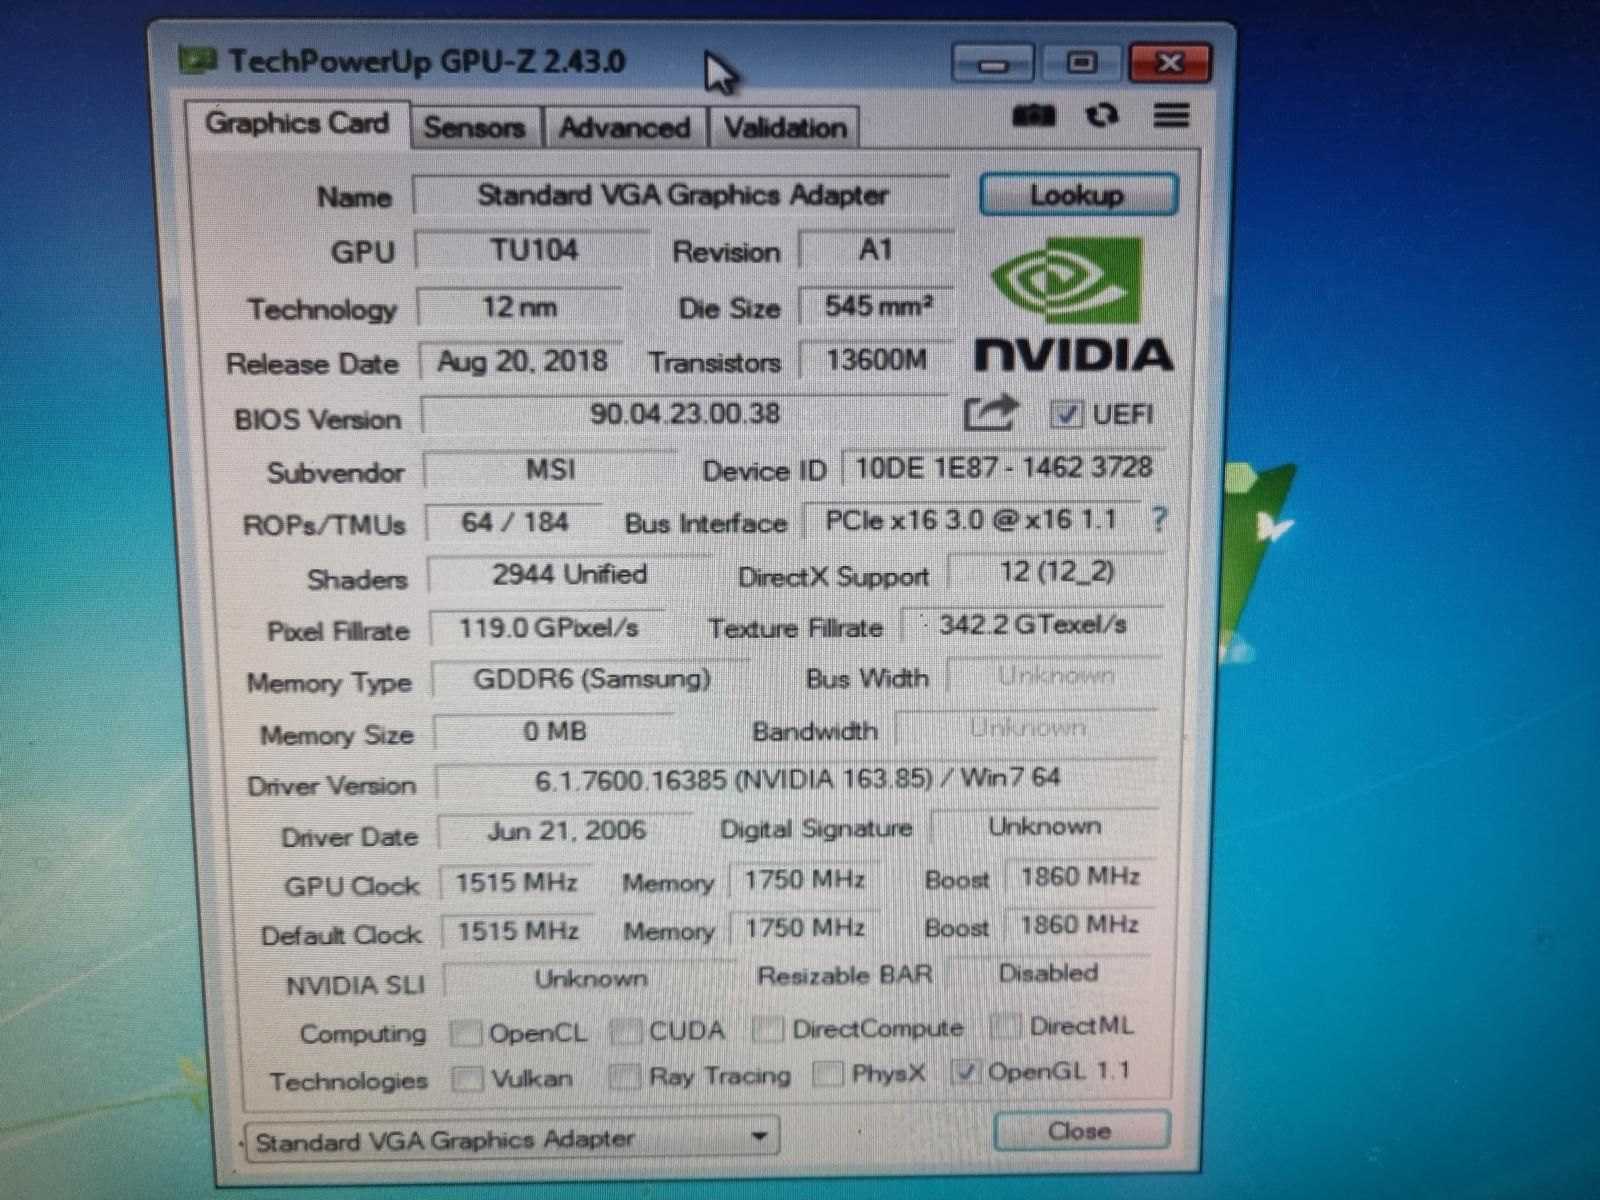This screenshot has height=1200, width=1600.
Task: Click the Shaders value 2944 Unified
Action: pyautogui.click(x=569, y=575)
